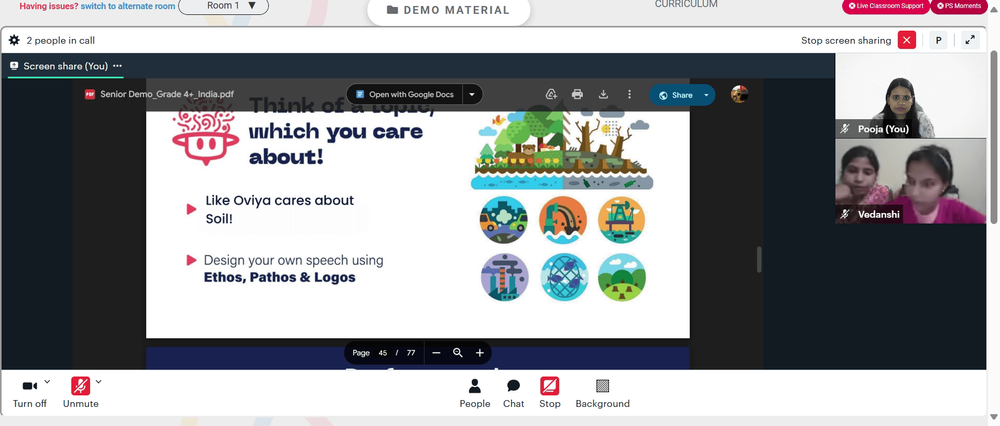Click the fishing net circle icon
The image size is (1000, 426).
pos(564,277)
